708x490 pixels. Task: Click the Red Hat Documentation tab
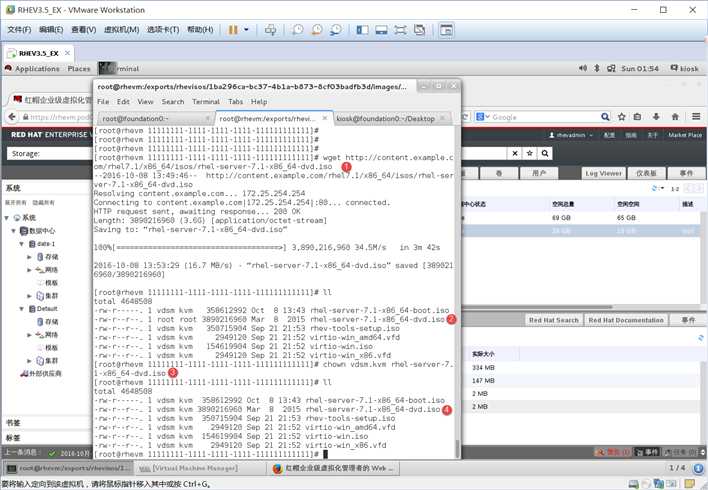626,320
